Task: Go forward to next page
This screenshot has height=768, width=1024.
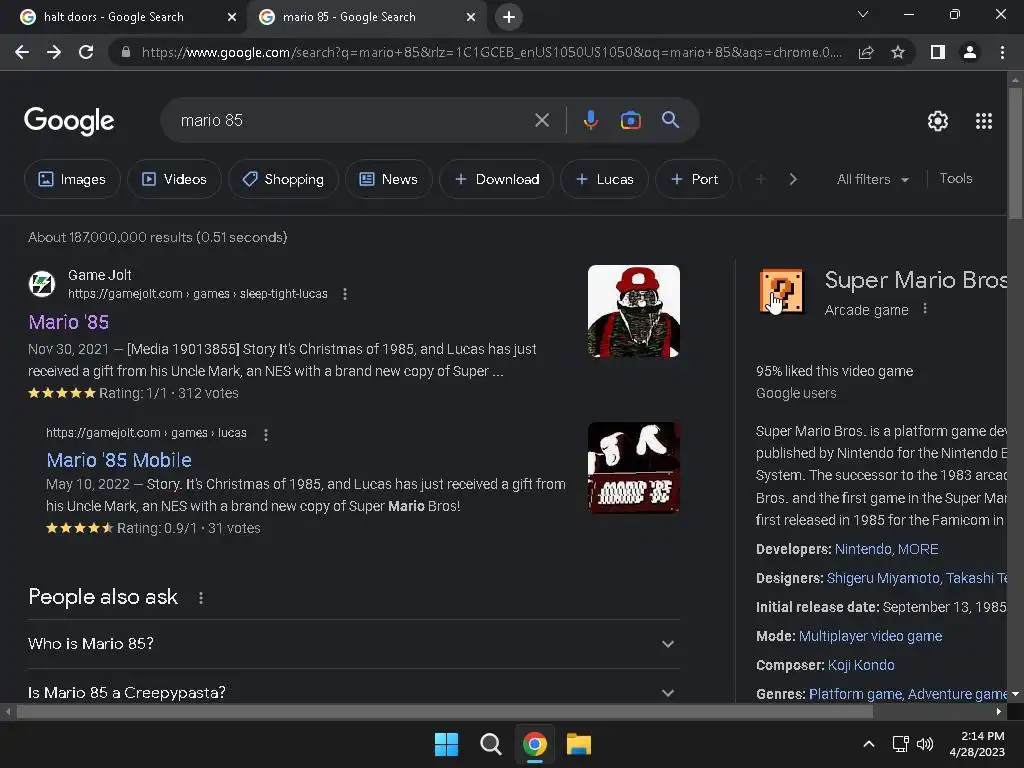Action: tap(54, 52)
